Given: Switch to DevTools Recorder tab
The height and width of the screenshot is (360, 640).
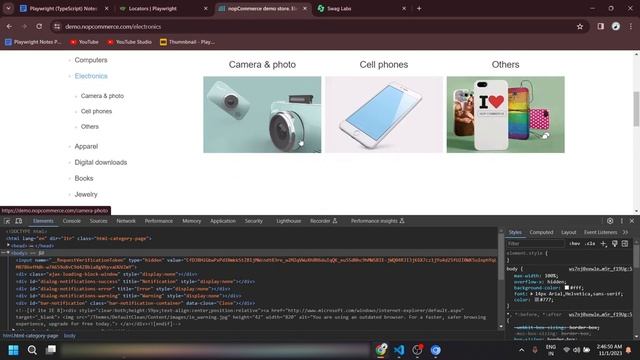Looking at the screenshot, I should click(x=323, y=221).
